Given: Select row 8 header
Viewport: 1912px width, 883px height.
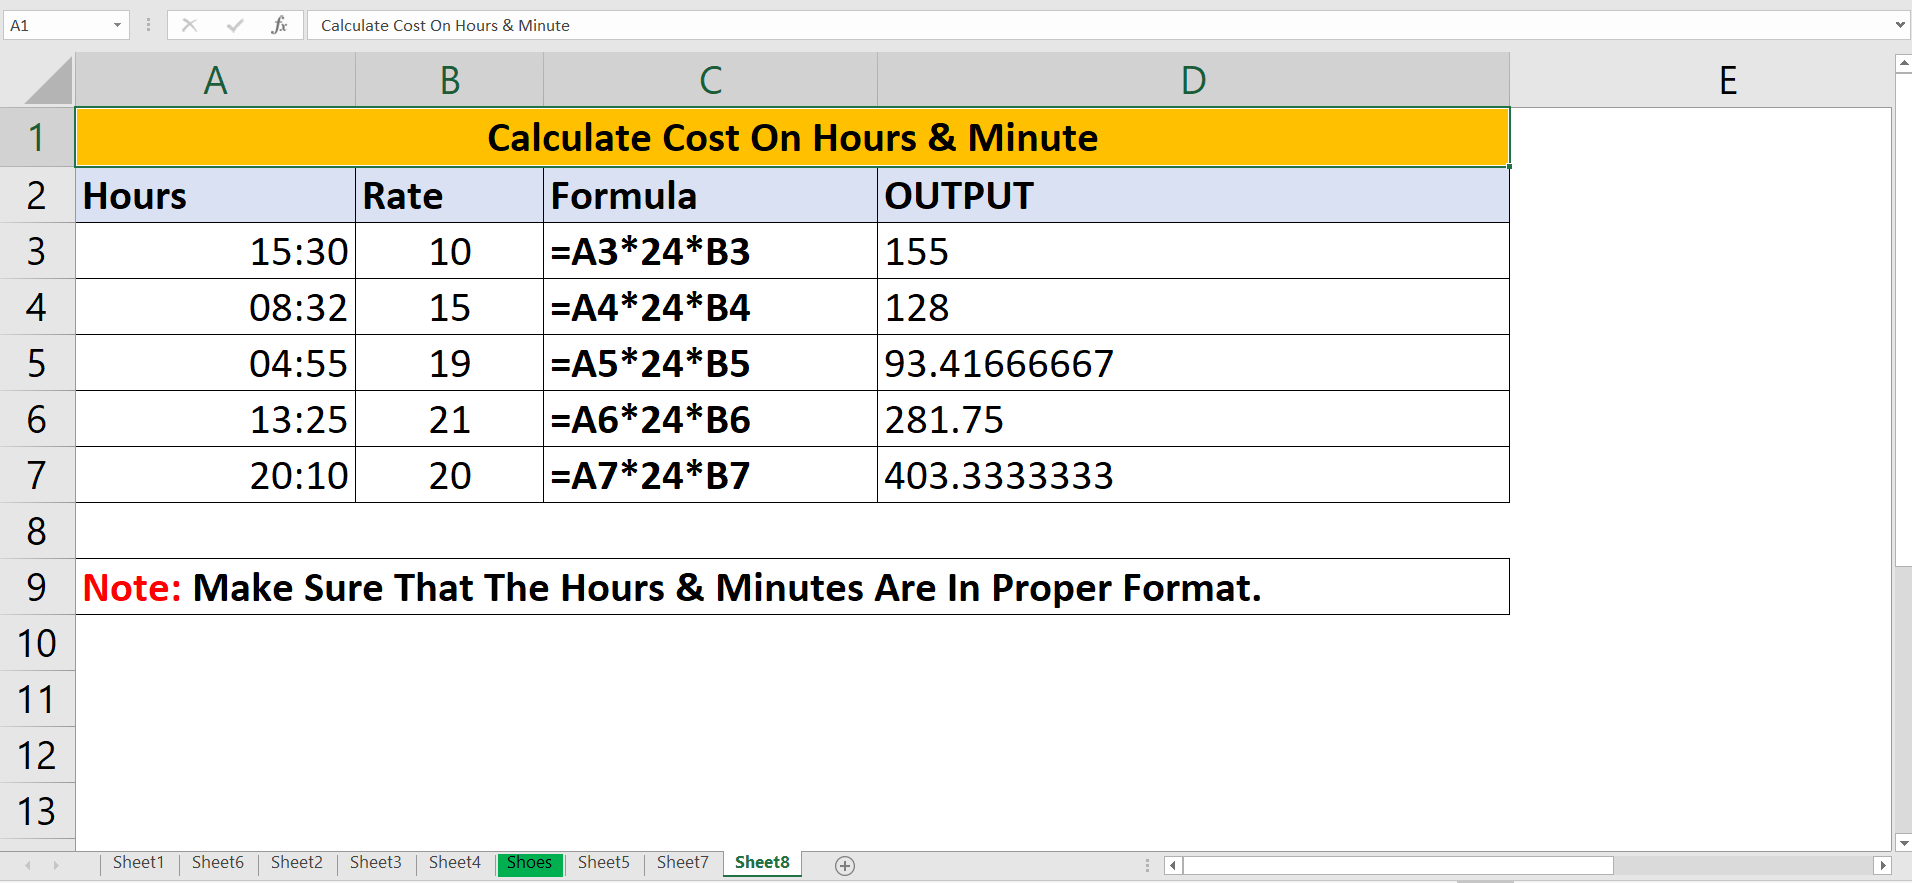Looking at the screenshot, I should (37, 531).
